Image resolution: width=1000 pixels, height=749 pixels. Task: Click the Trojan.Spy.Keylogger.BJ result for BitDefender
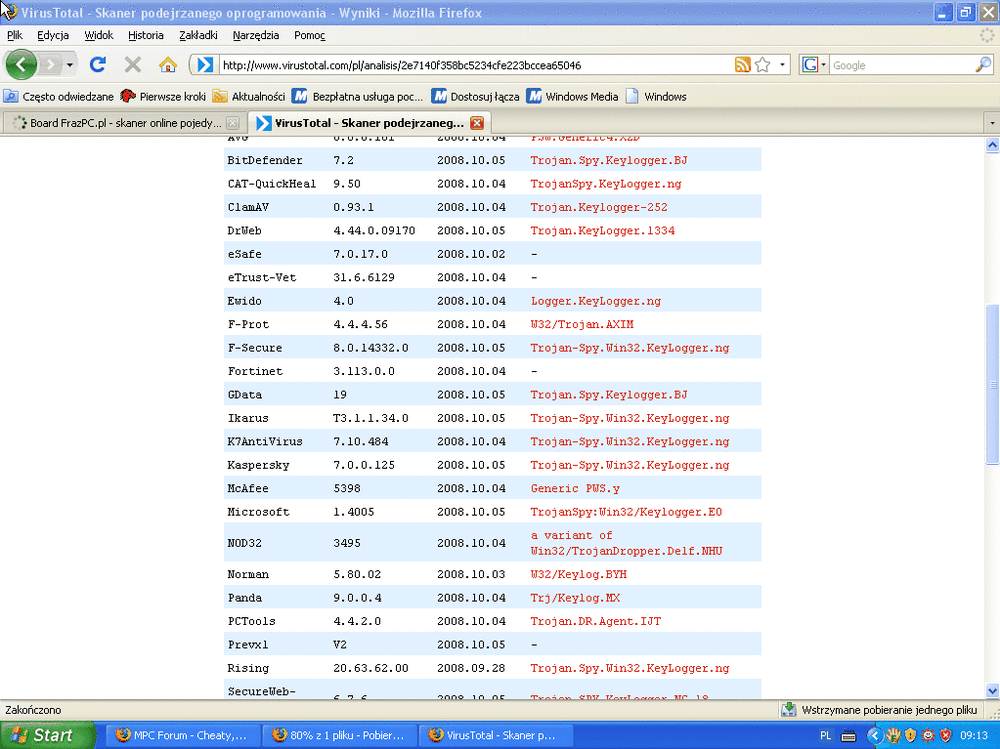pos(608,160)
